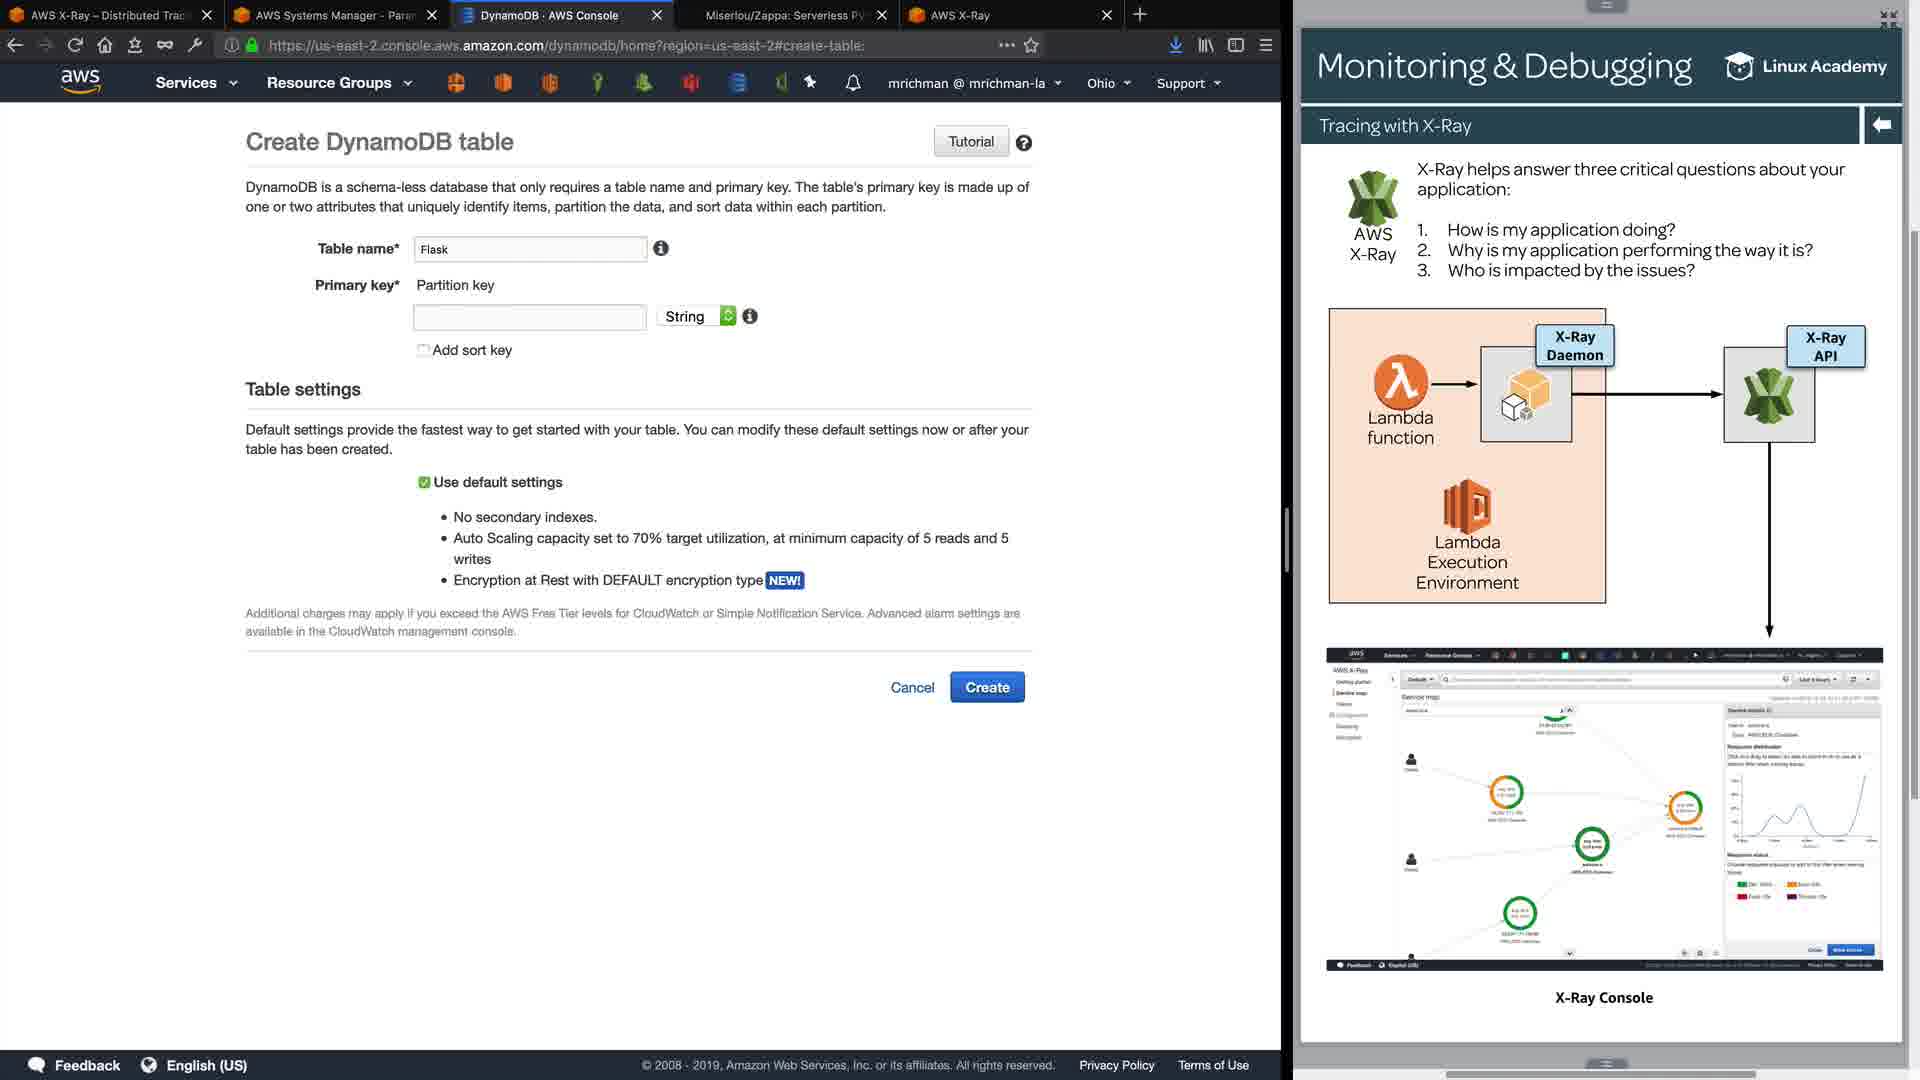Click the back arrow on the Tracing with X-Ray slide
Viewport: 1920px width, 1080px height.
point(1882,125)
